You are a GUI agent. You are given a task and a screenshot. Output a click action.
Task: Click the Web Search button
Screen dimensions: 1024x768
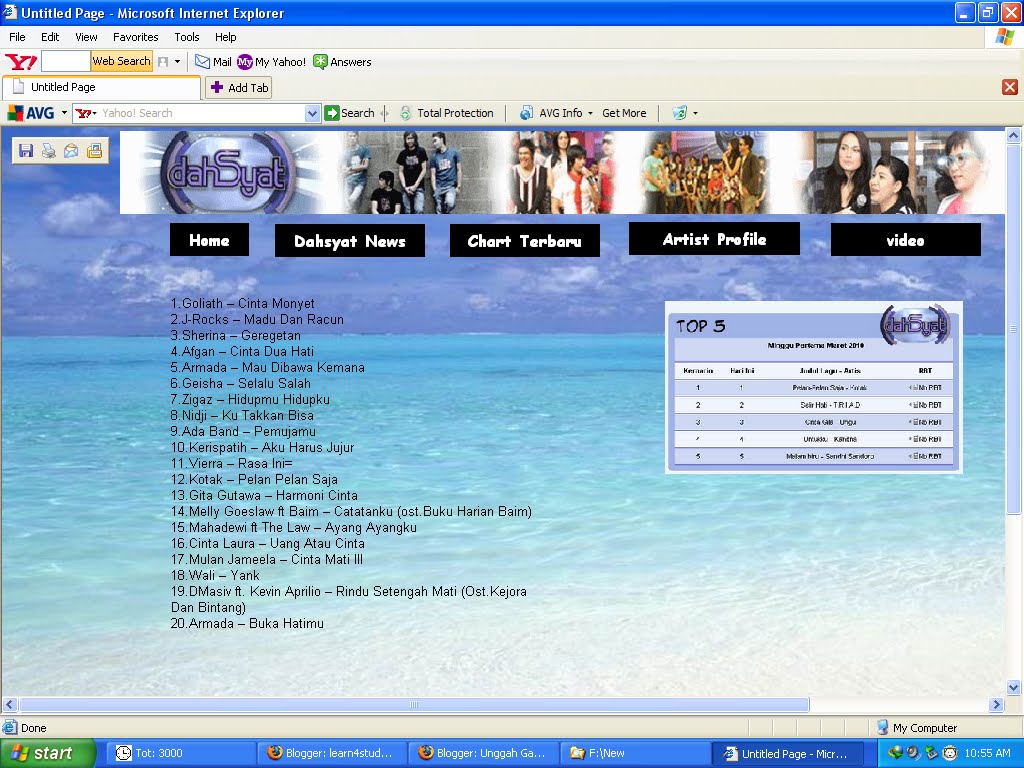point(121,61)
